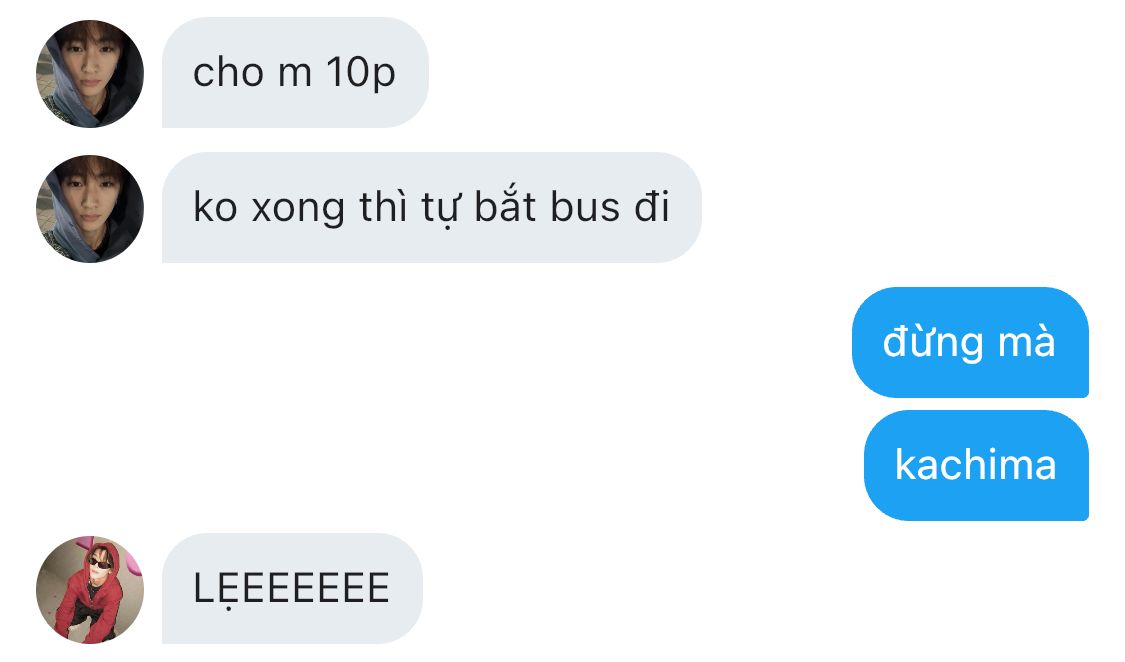Click the word "thì" in the second message
Viewport: 1125px width, 662px height.
[382, 207]
